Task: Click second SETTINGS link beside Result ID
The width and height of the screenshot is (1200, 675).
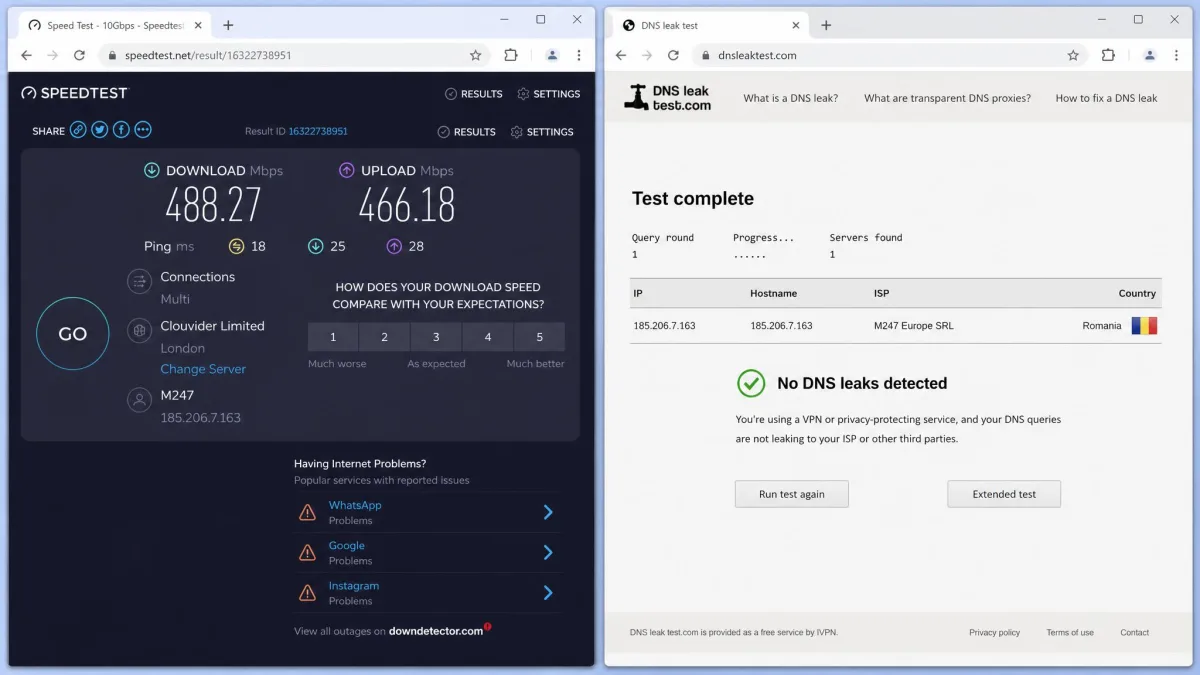Action: [542, 132]
